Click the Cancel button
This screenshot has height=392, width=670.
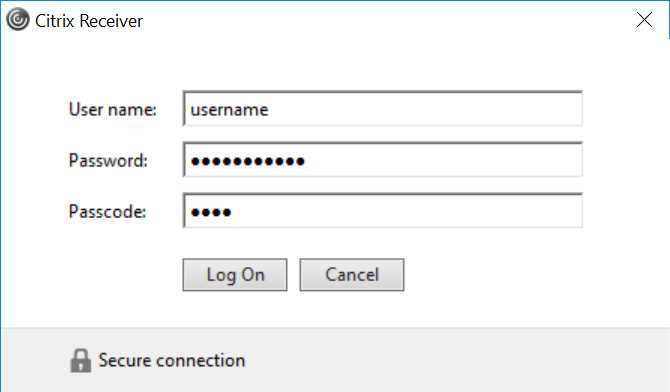tap(352, 275)
